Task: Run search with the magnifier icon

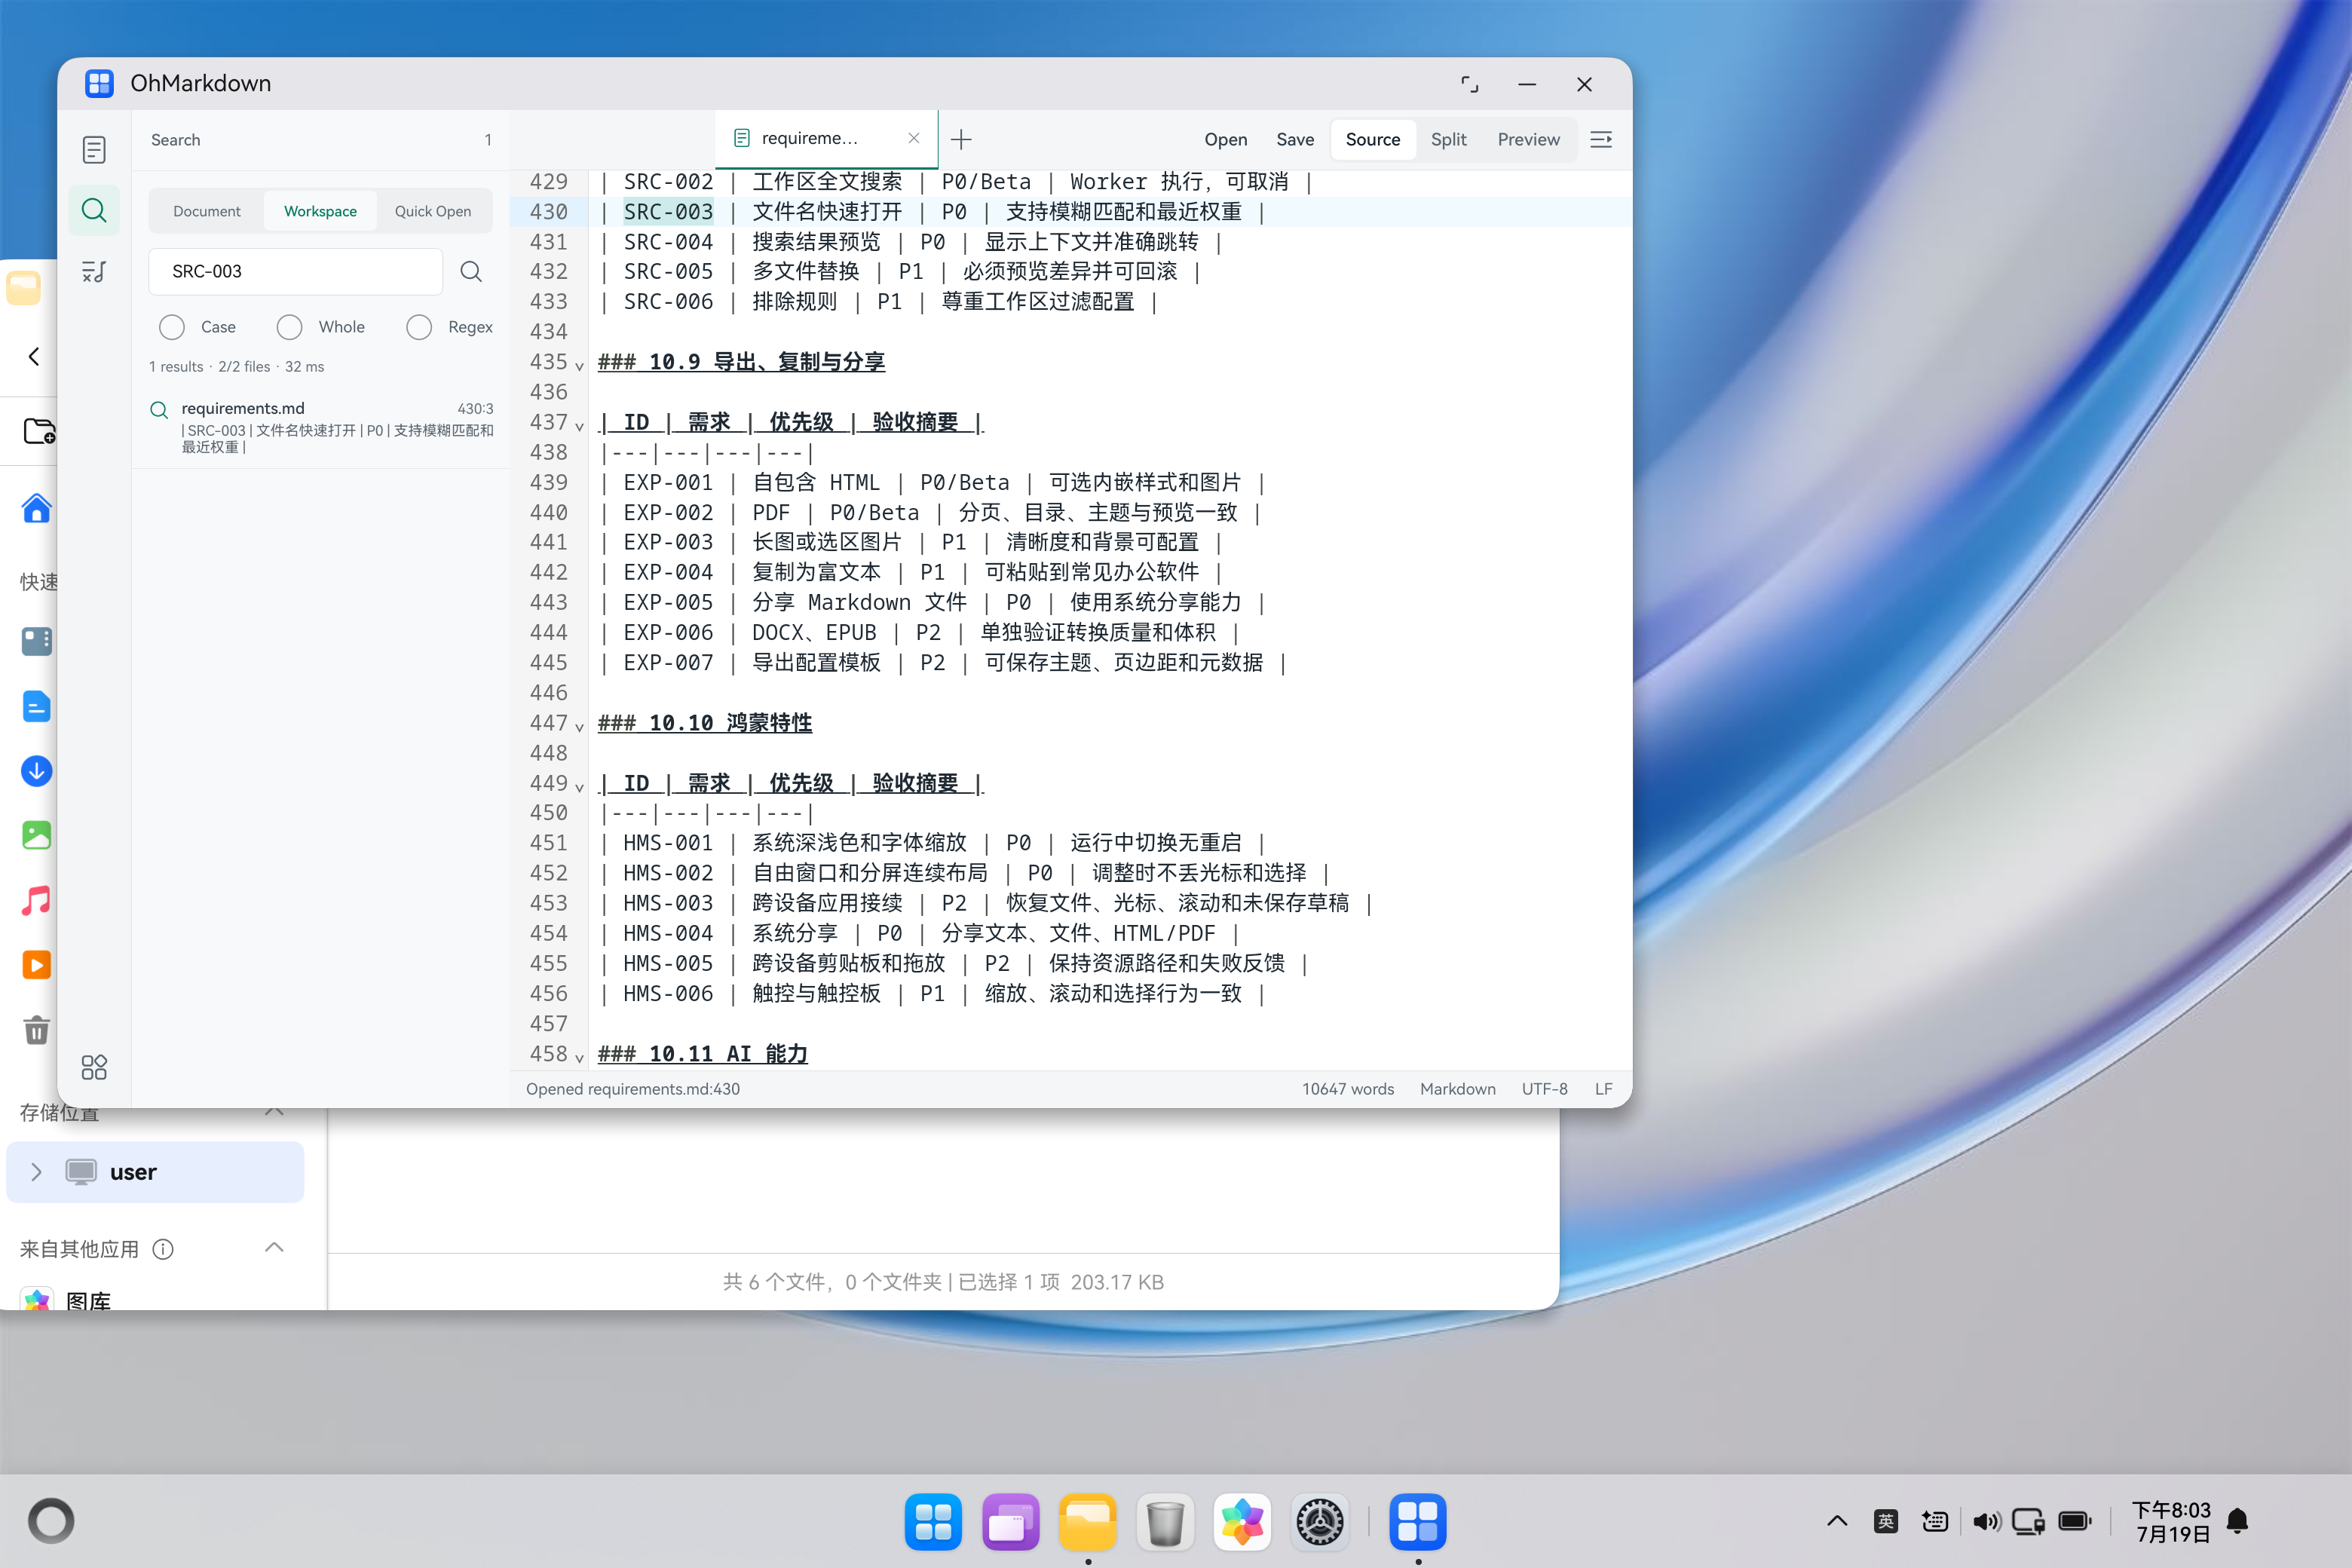Action: coord(471,271)
